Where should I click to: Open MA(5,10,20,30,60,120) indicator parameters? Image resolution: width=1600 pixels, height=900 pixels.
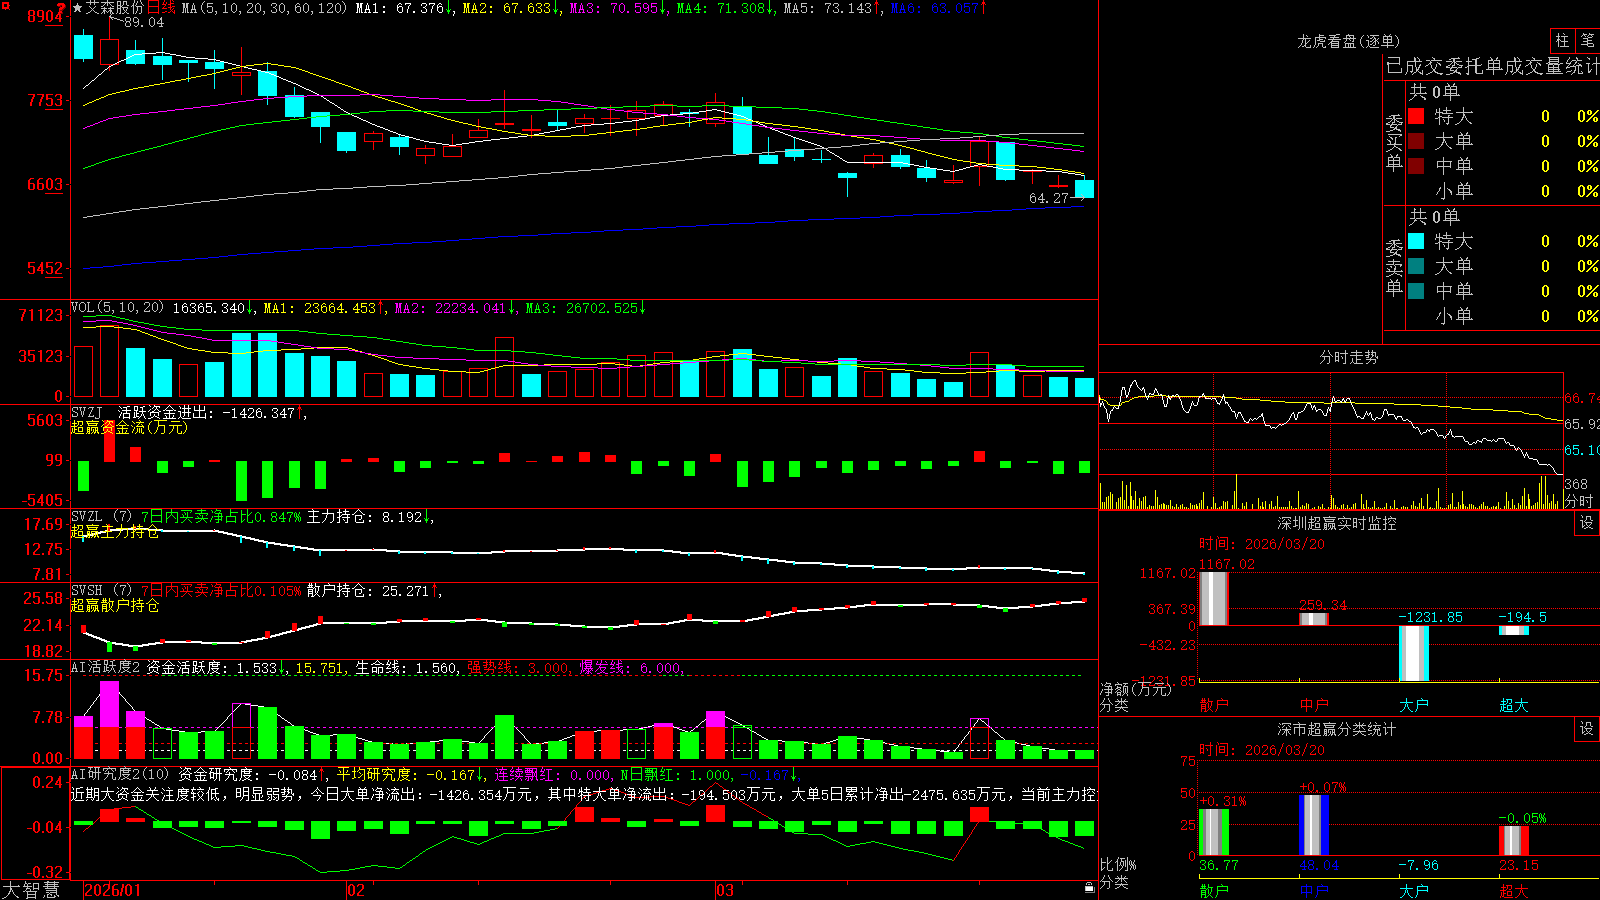[264, 8]
